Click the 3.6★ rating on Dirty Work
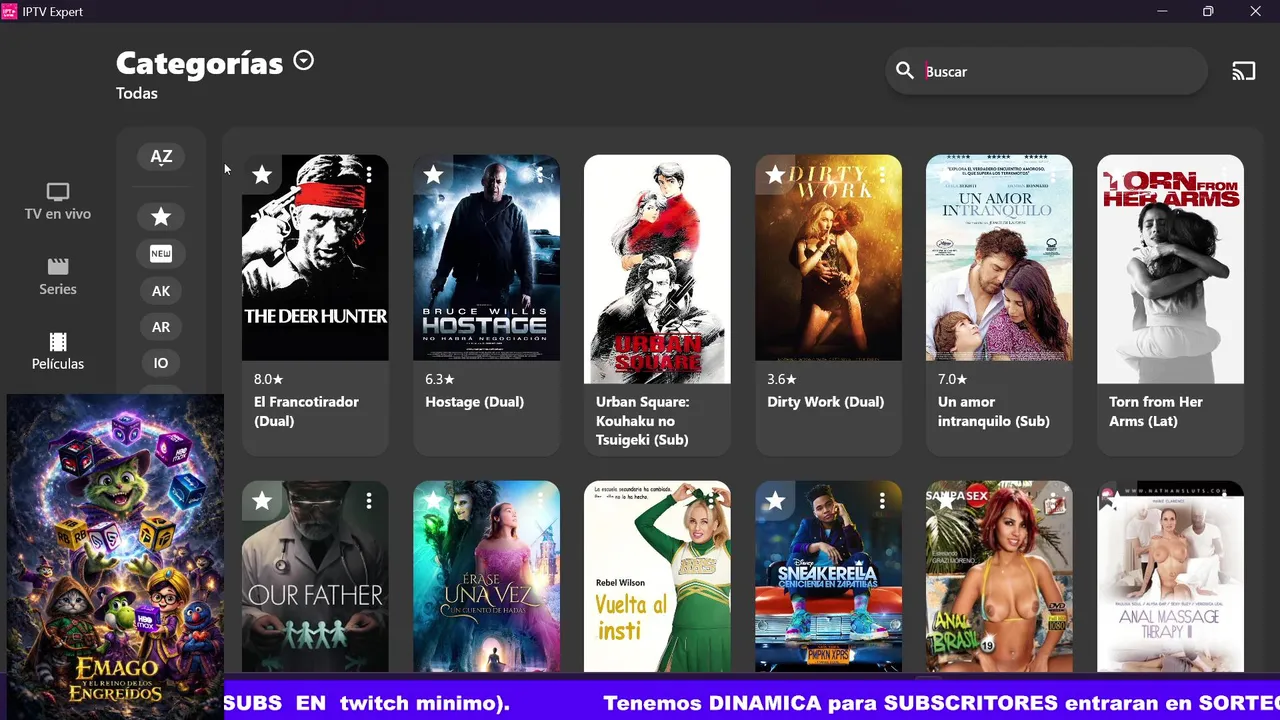The image size is (1280, 720). coord(781,379)
